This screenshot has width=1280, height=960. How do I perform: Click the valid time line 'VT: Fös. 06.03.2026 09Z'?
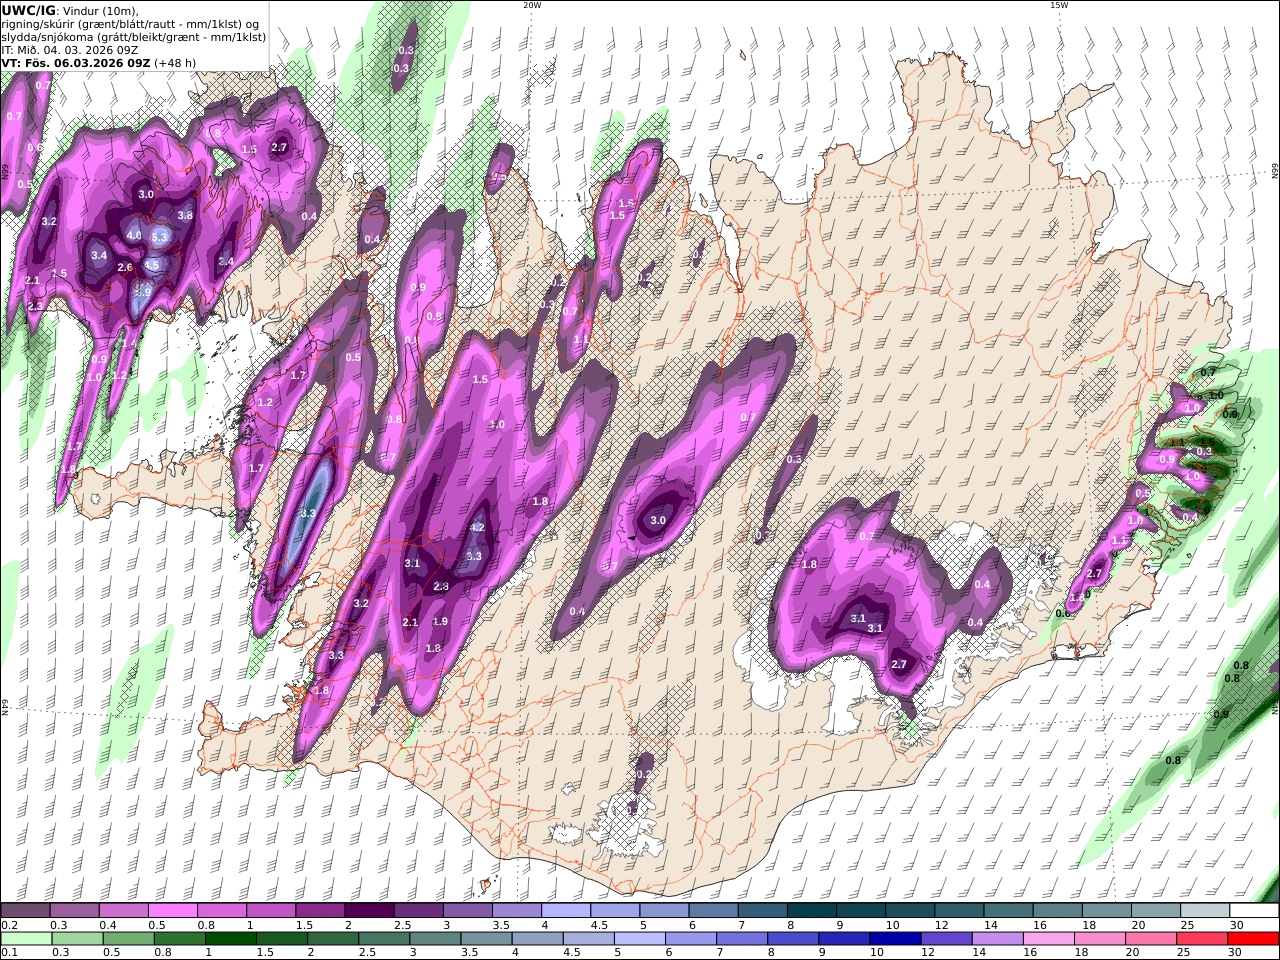pos(75,62)
